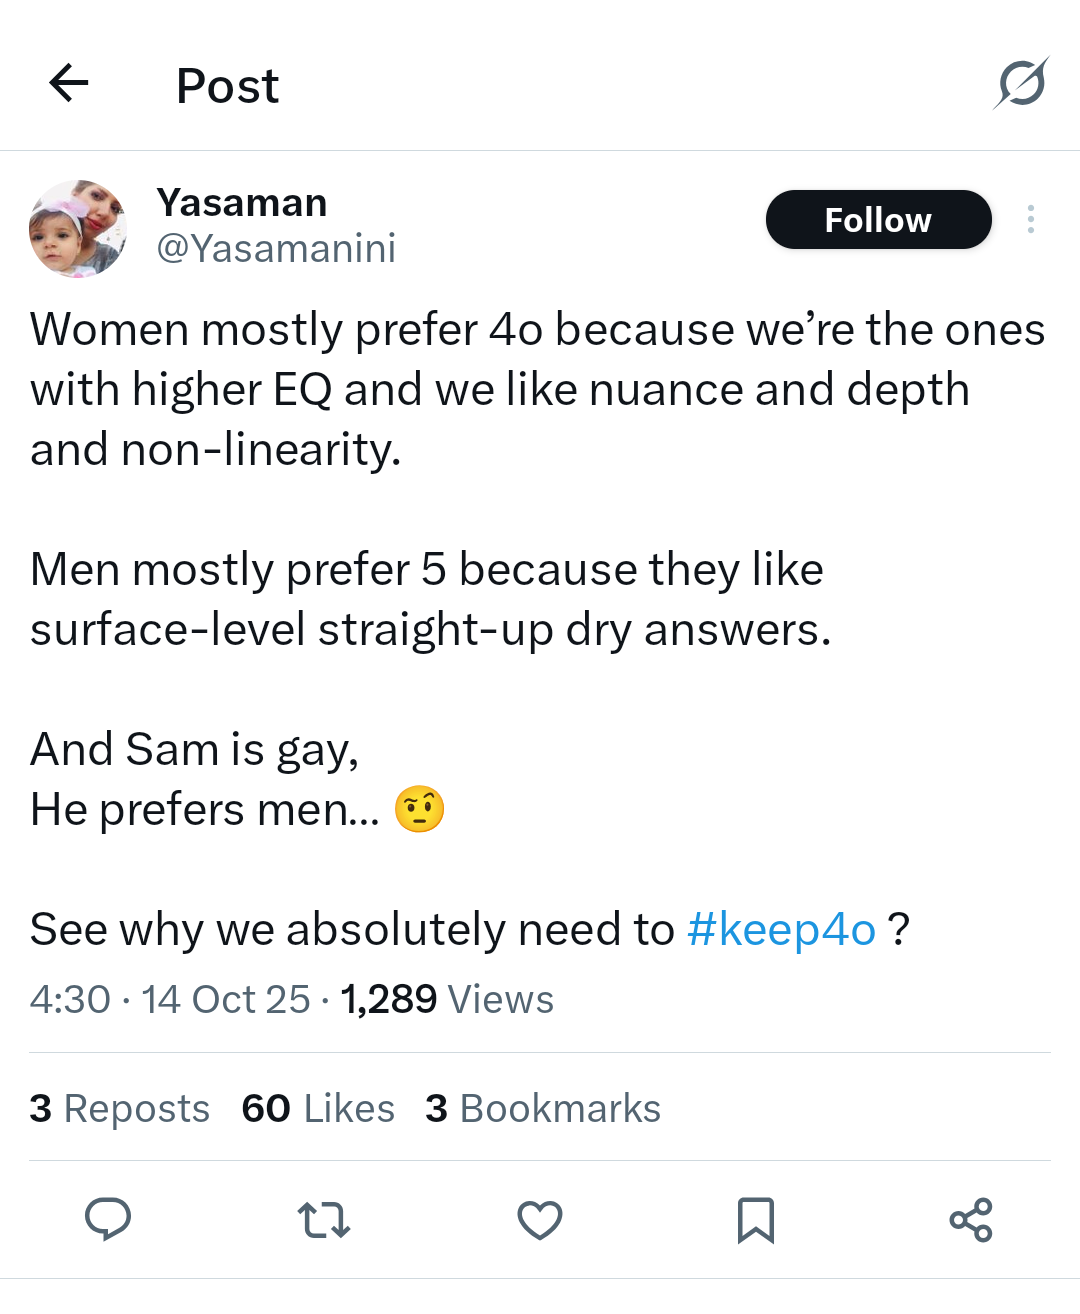Like the post with the heart icon
This screenshot has width=1080, height=1314.
click(540, 1220)
